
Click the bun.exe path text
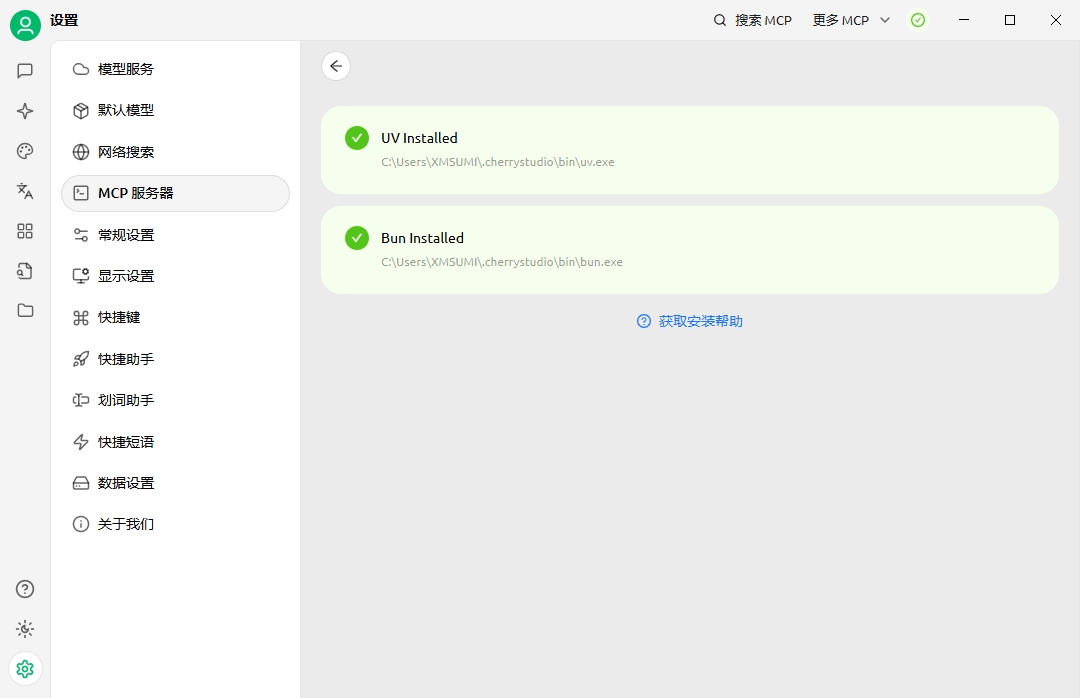click(x=501, y=262)
